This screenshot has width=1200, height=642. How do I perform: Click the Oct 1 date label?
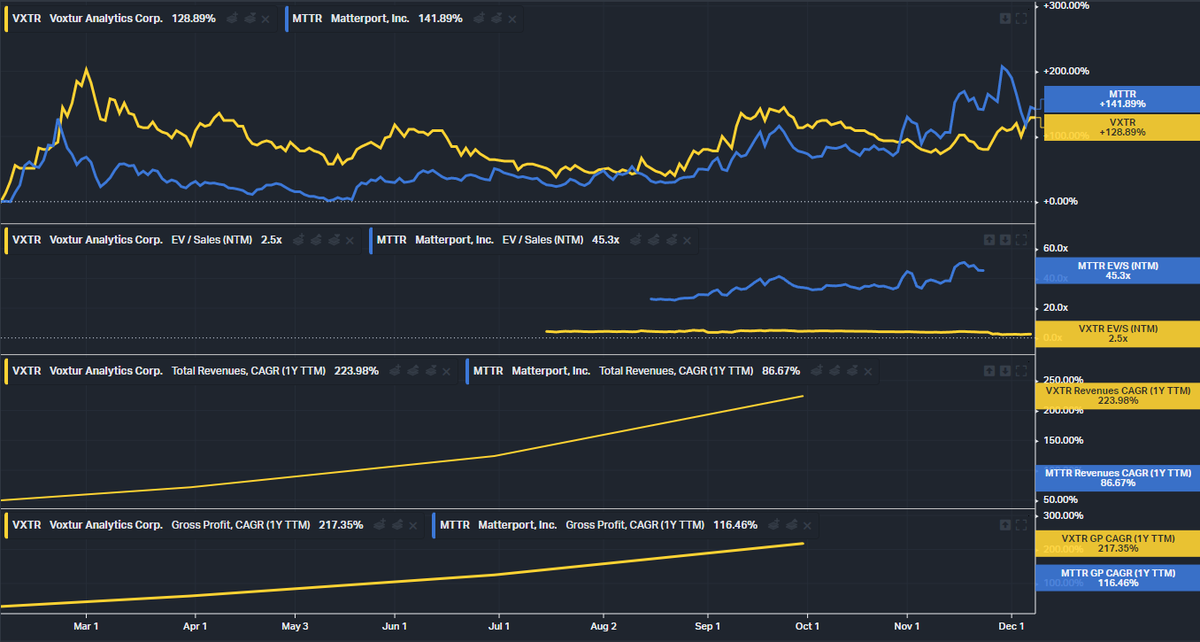point(807,627)
